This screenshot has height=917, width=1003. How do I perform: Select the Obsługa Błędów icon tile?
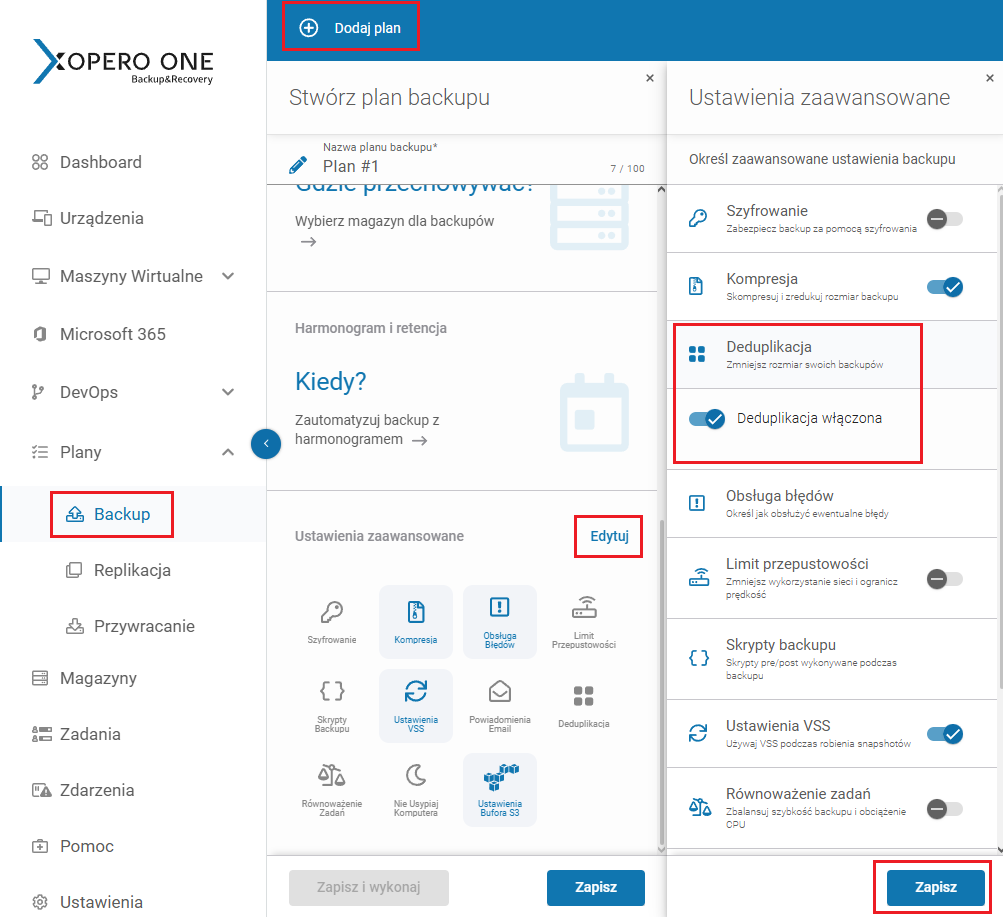(499, 621)
